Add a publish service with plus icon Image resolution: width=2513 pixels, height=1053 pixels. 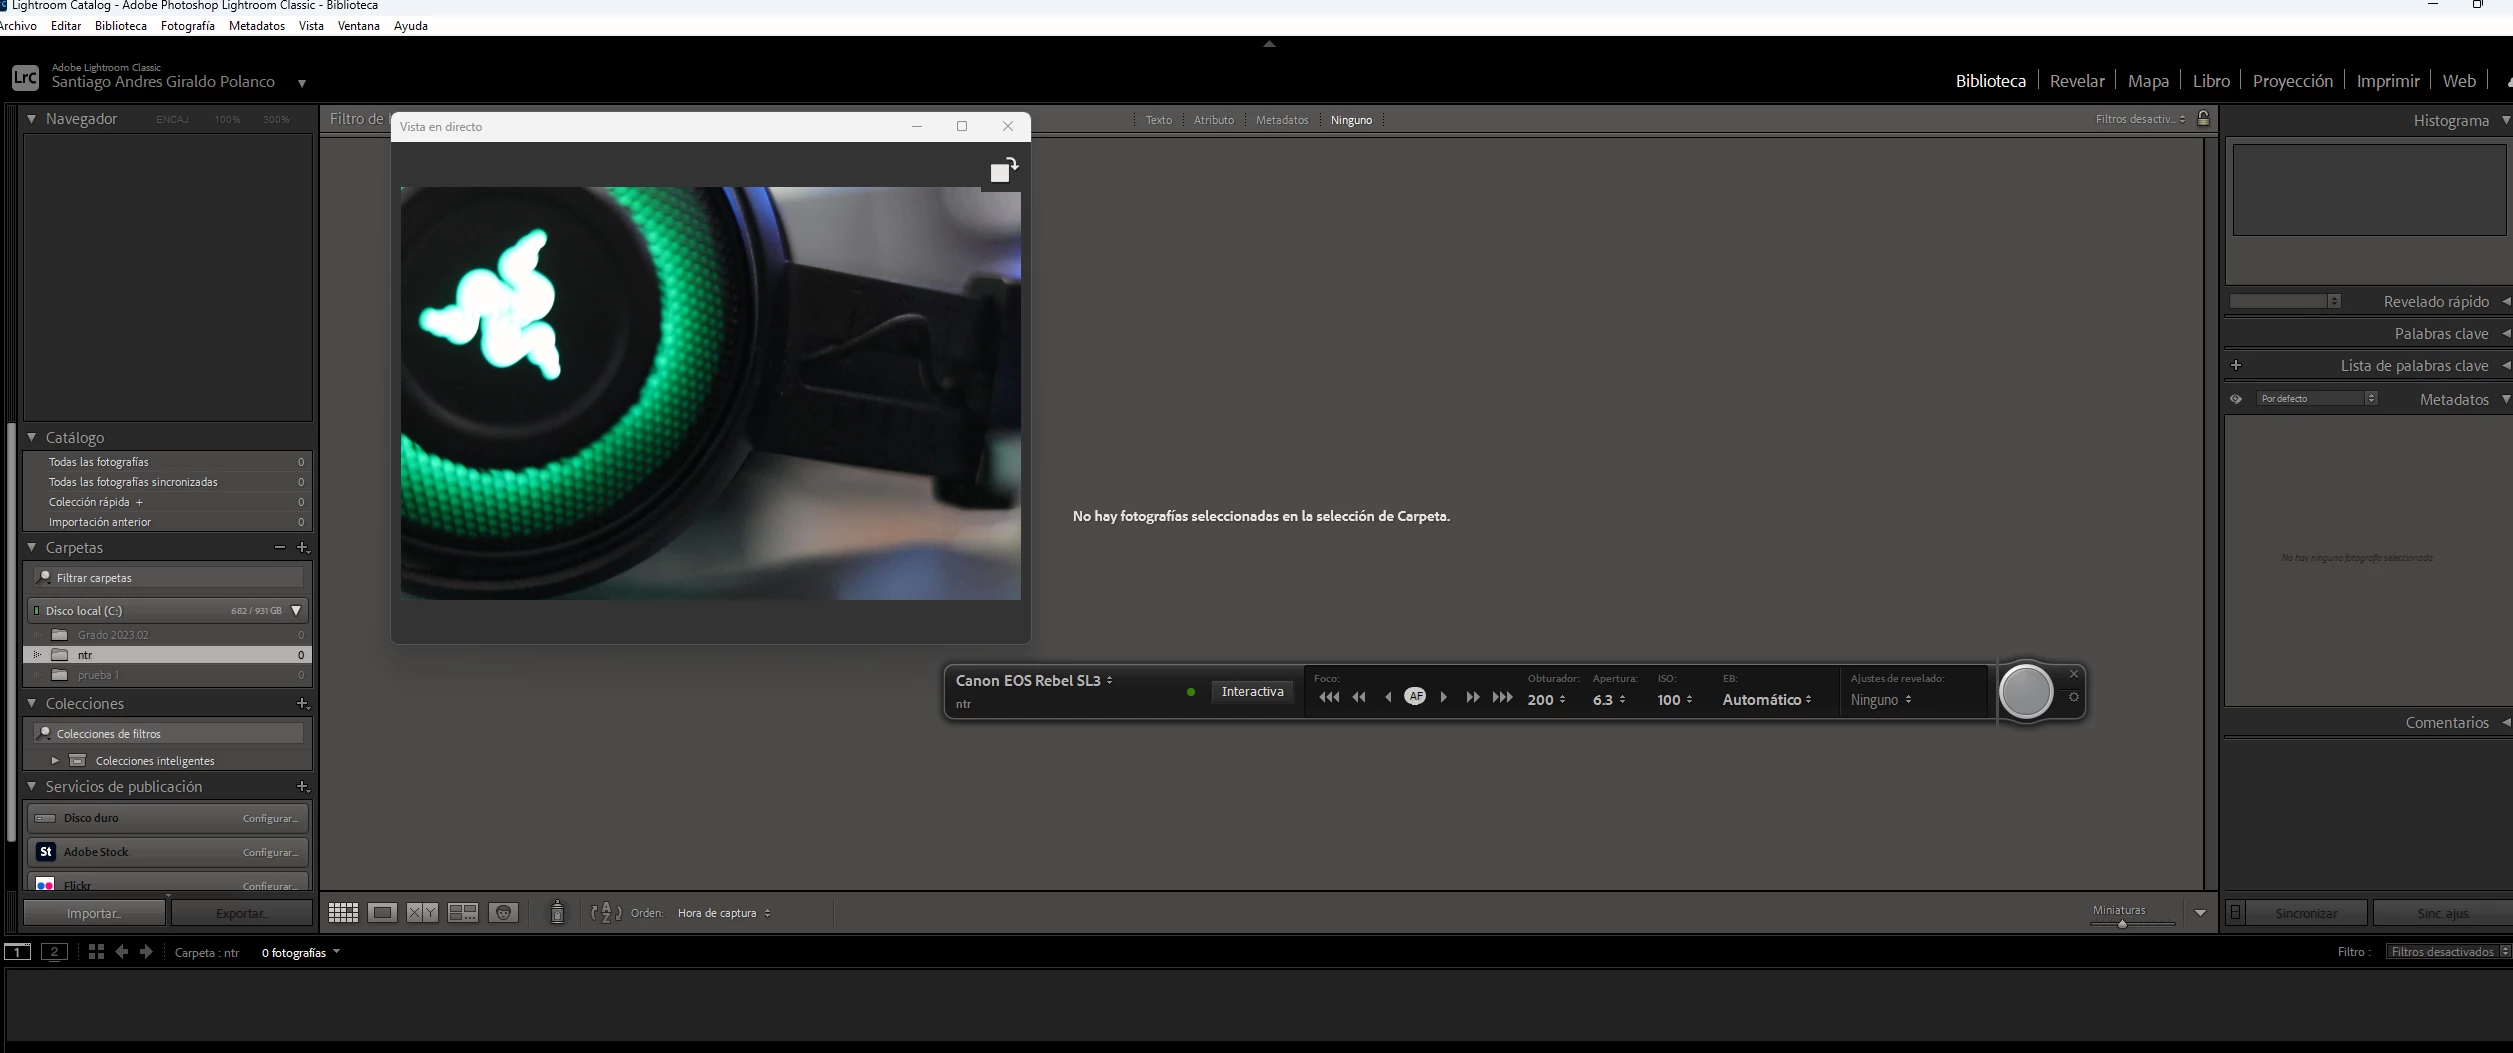point(303,786)
